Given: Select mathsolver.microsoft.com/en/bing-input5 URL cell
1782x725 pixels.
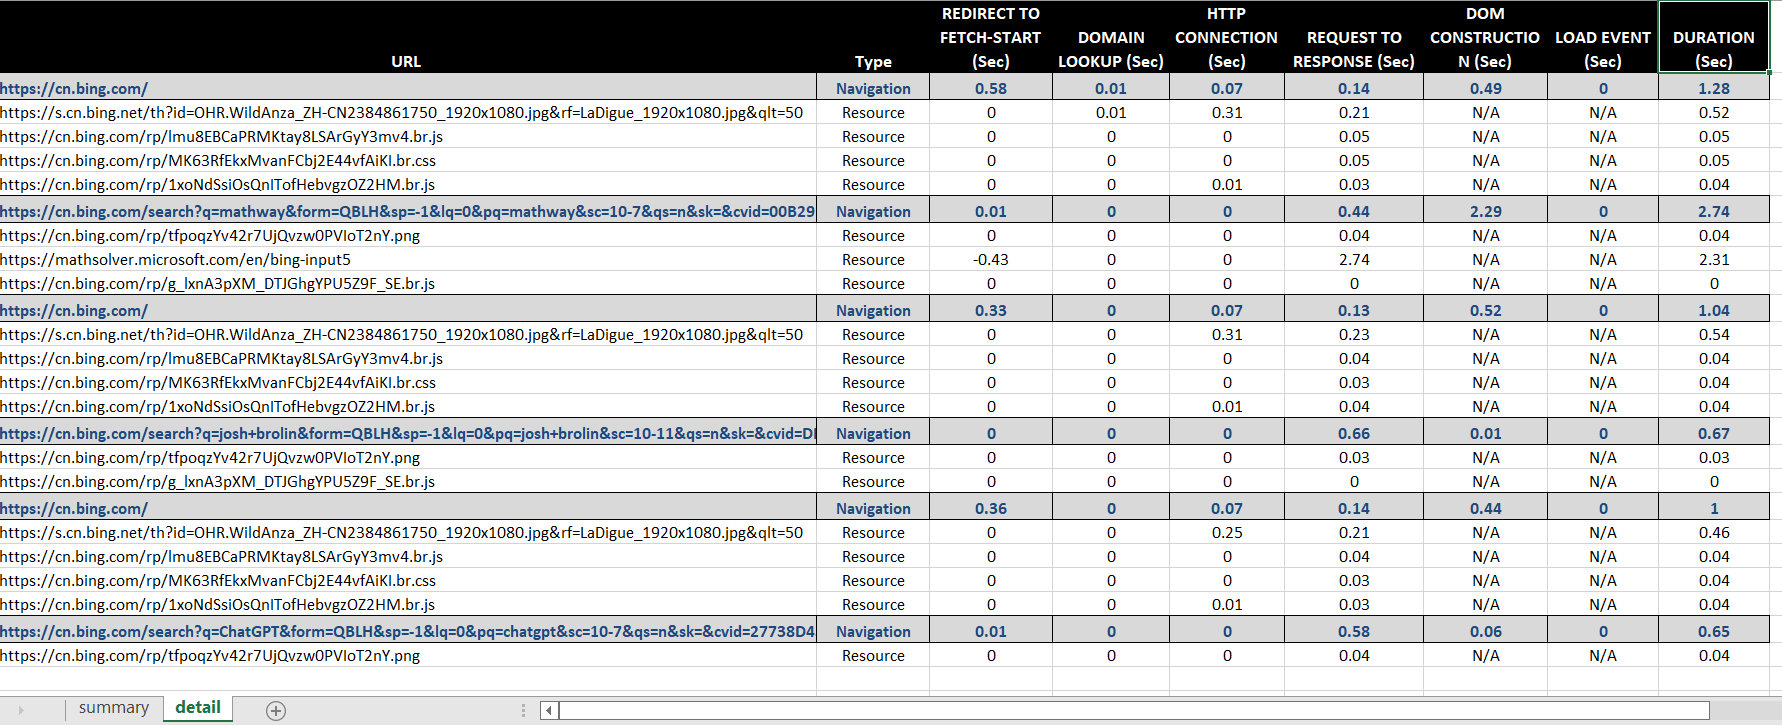Looking at the screenshot, I should click(x=407, y=260).
